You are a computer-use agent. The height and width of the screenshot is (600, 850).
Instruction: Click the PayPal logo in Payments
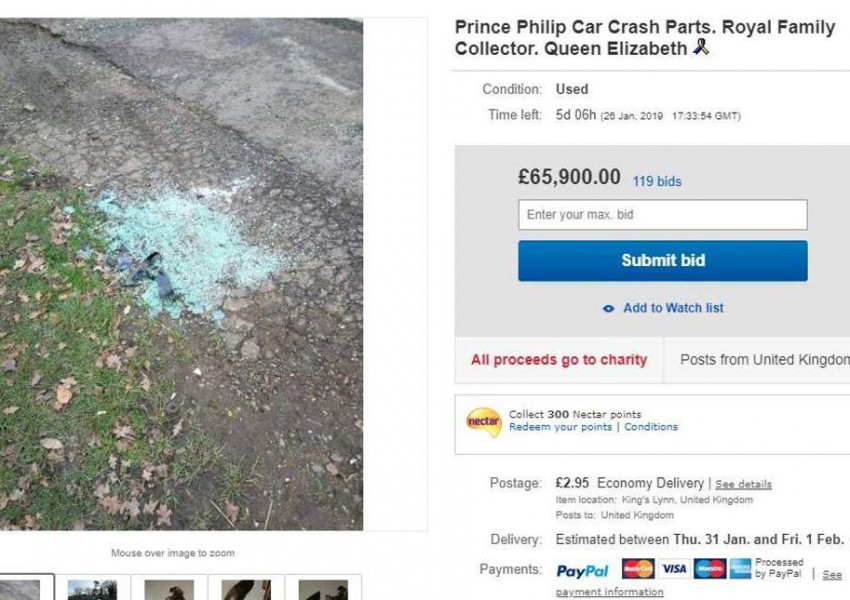[x=582, y=571]
